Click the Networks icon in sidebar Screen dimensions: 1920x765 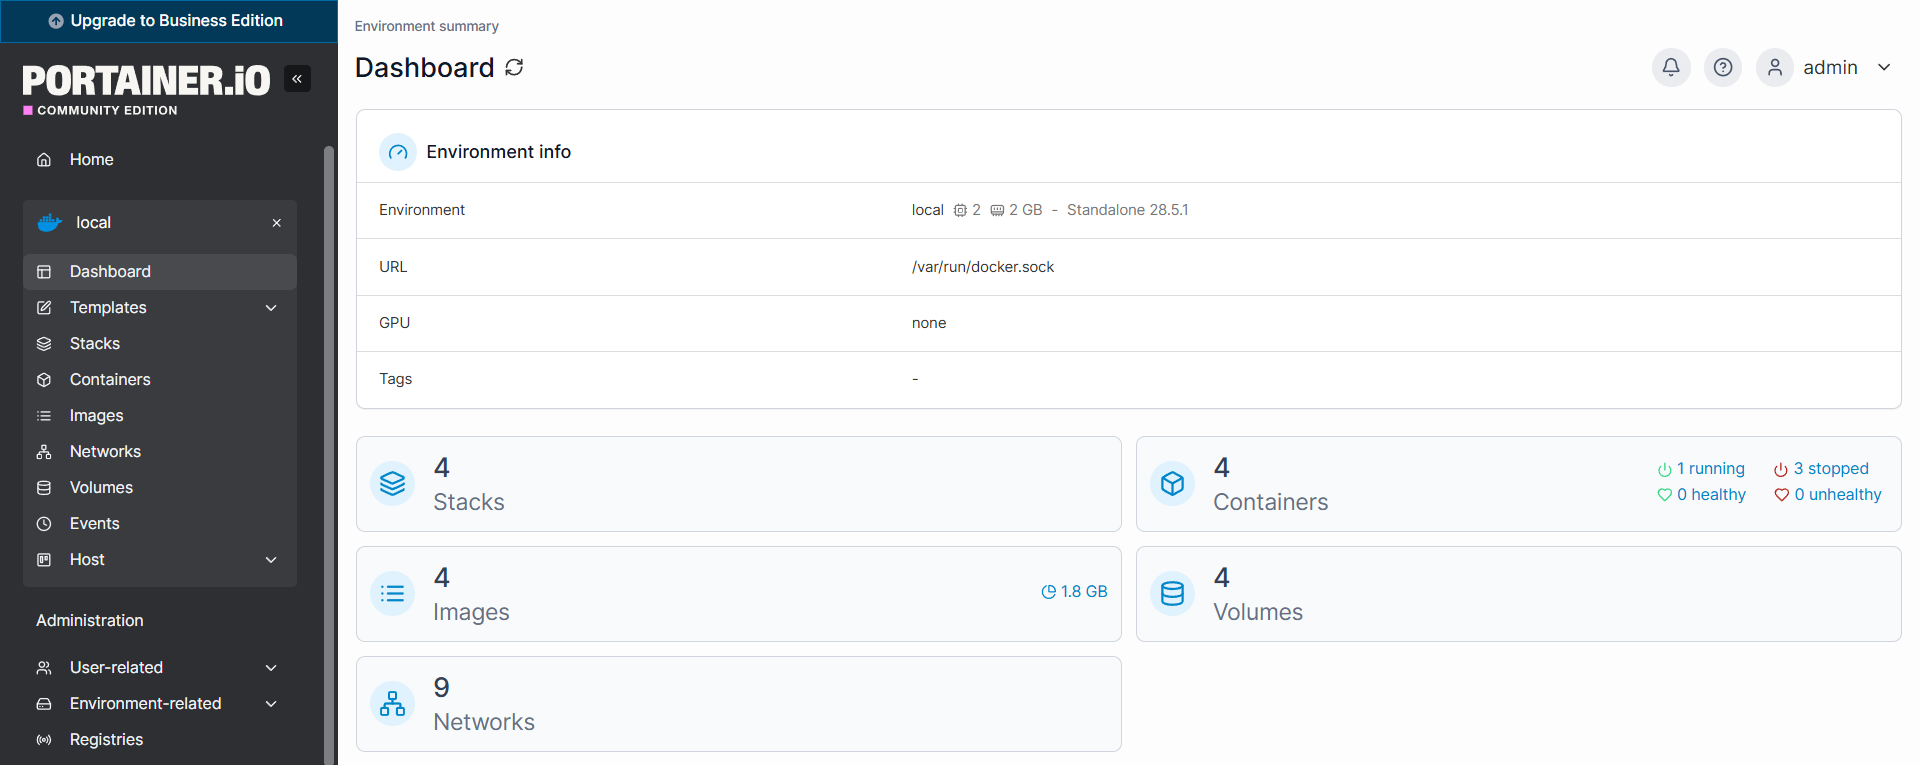tap(44, 452)
